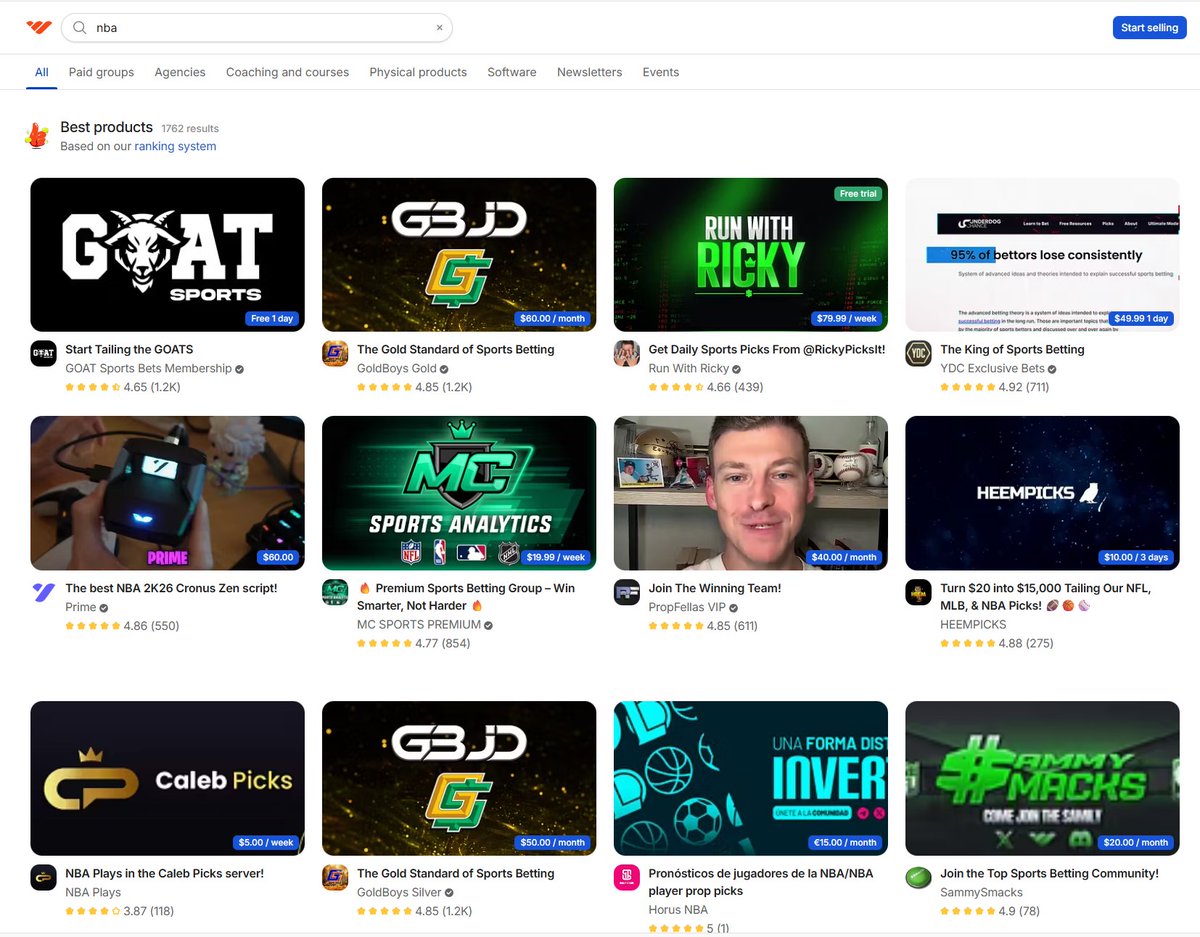This screenshot has width=1200, height=937.
Task: Click the Prime avatar icon
Action: click(43, 593)
